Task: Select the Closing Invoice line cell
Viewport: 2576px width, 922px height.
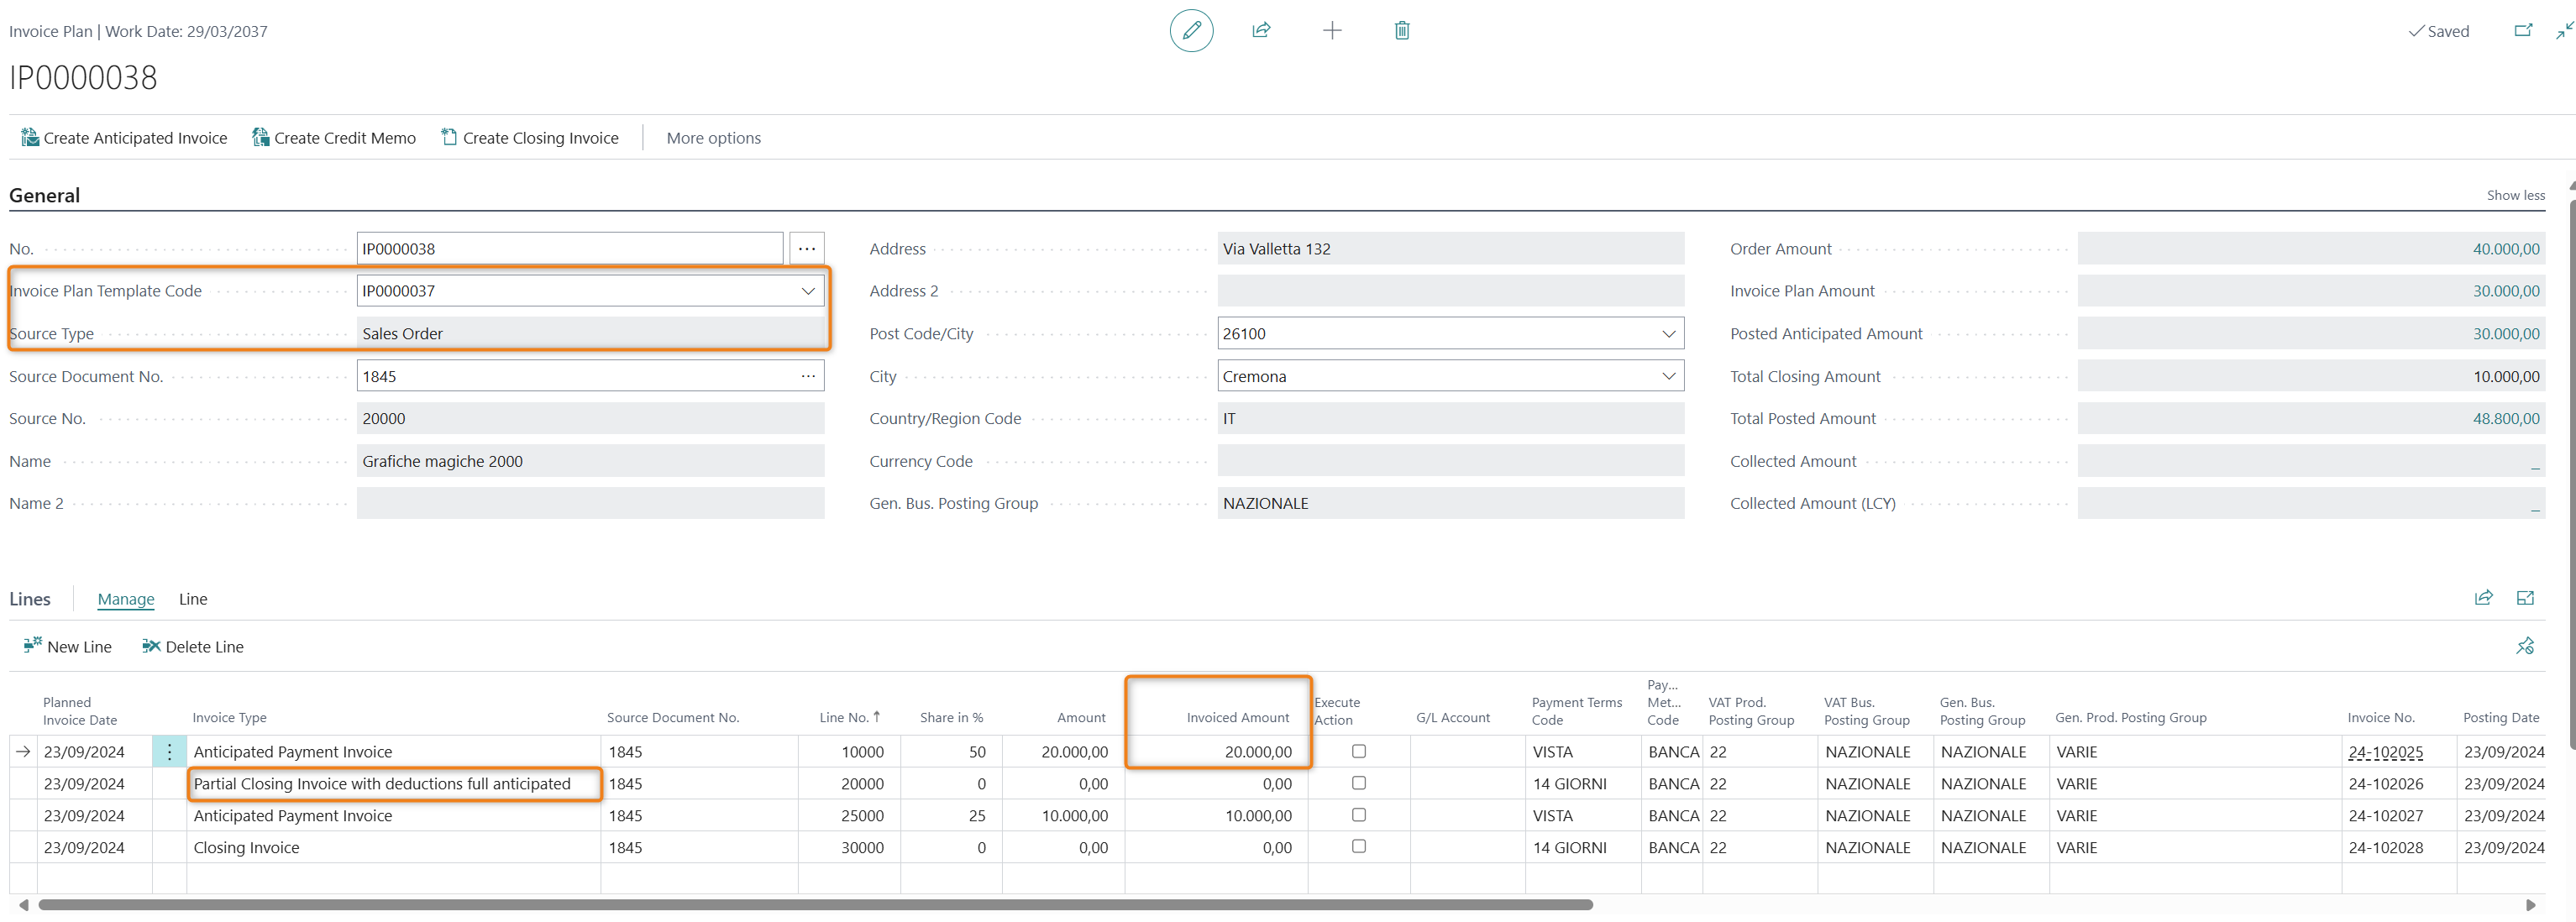Action: point(394,848)
